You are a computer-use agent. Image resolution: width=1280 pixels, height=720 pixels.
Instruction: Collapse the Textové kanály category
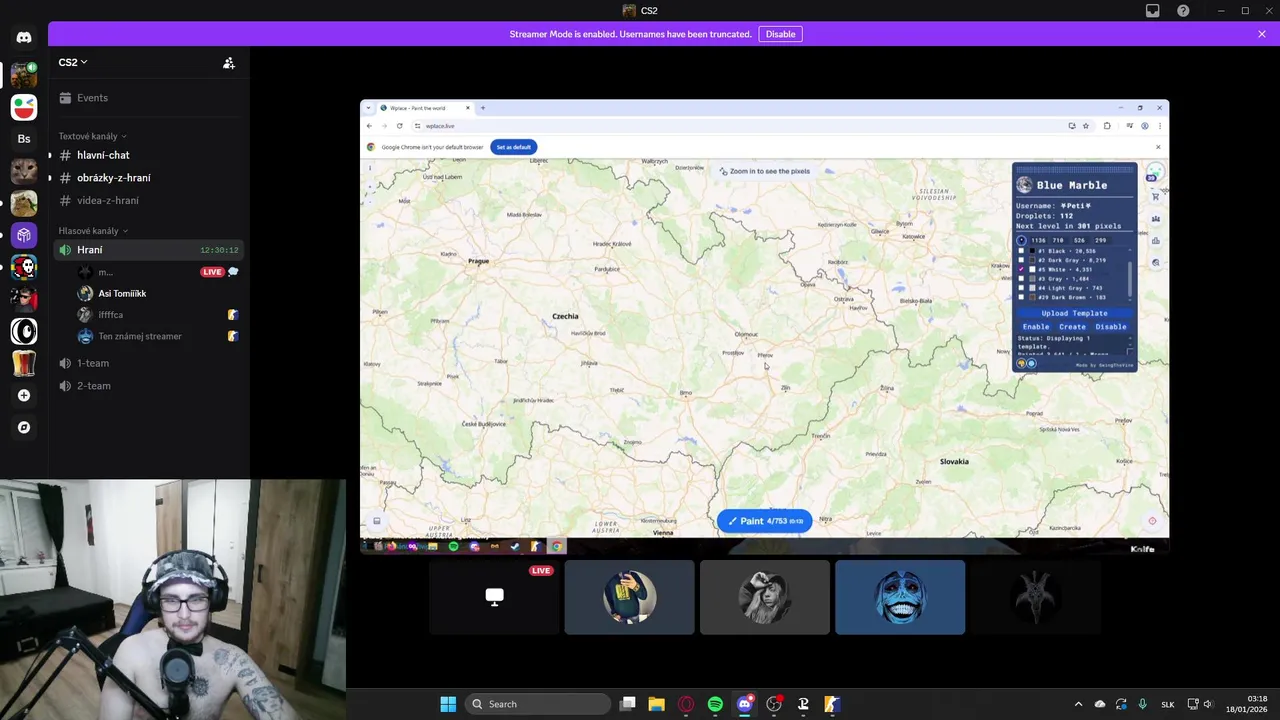[92, 136]
